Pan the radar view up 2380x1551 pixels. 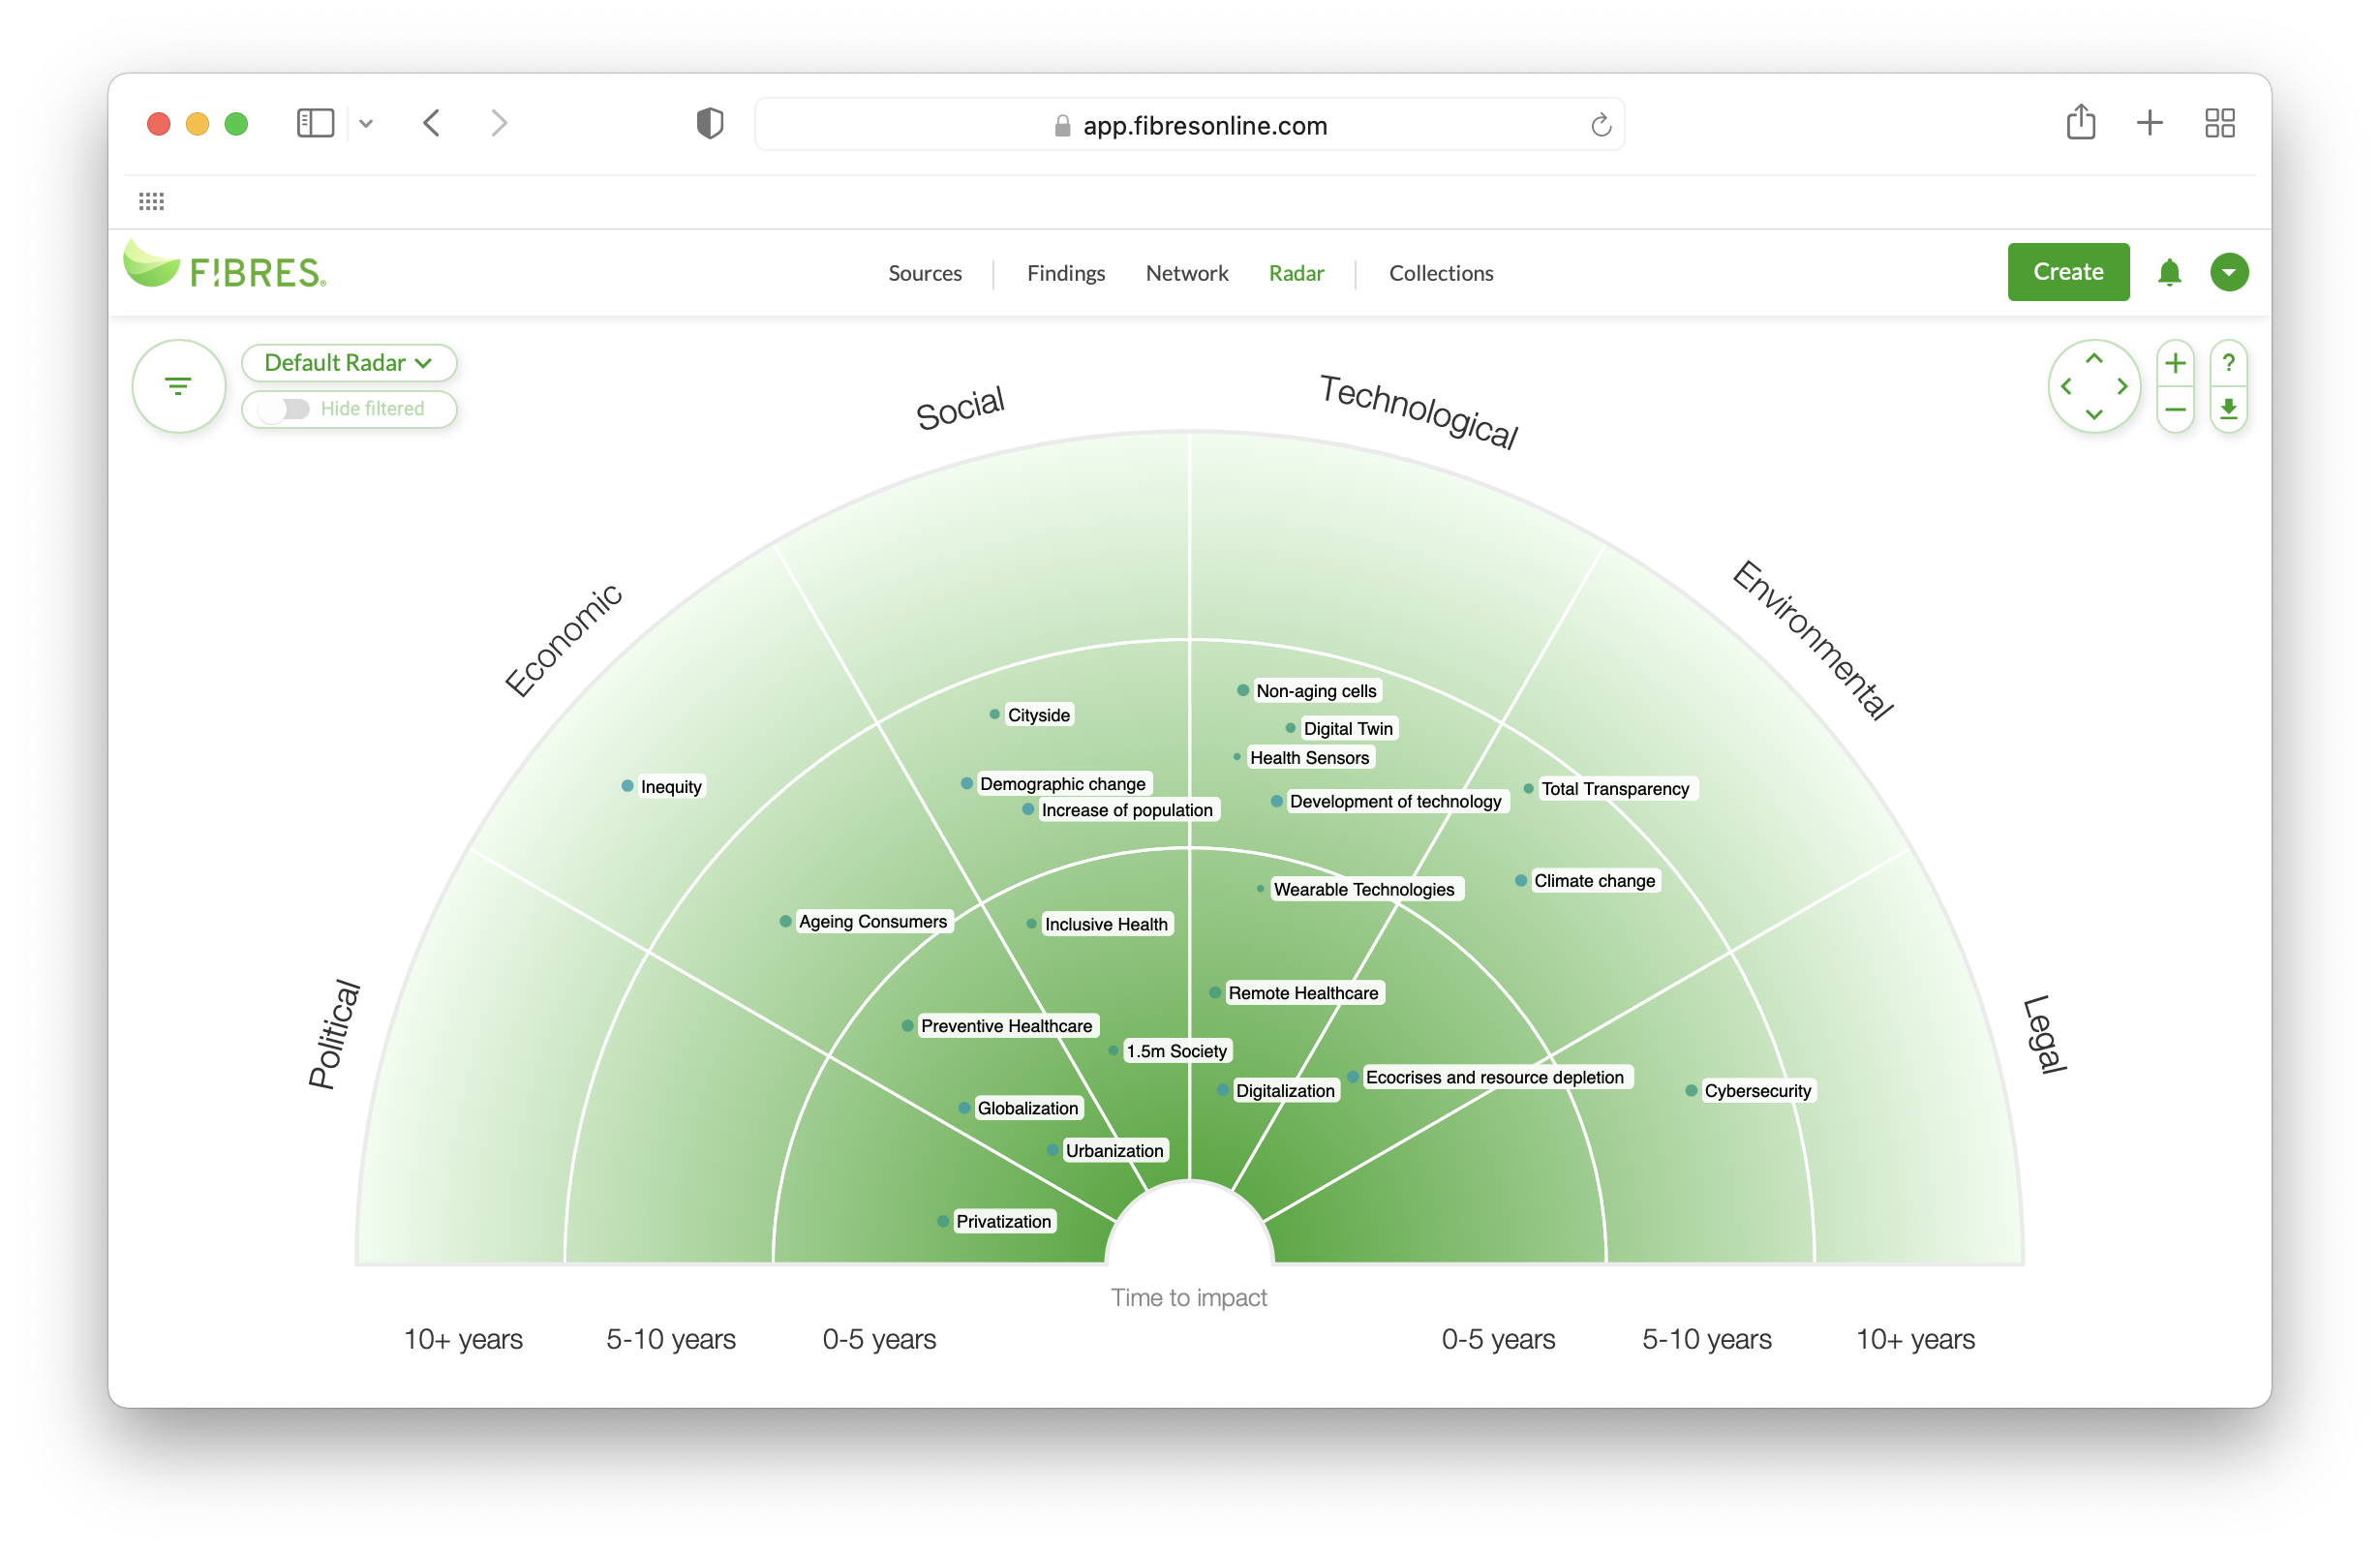pyautogui.click(x=2094, y=359)
